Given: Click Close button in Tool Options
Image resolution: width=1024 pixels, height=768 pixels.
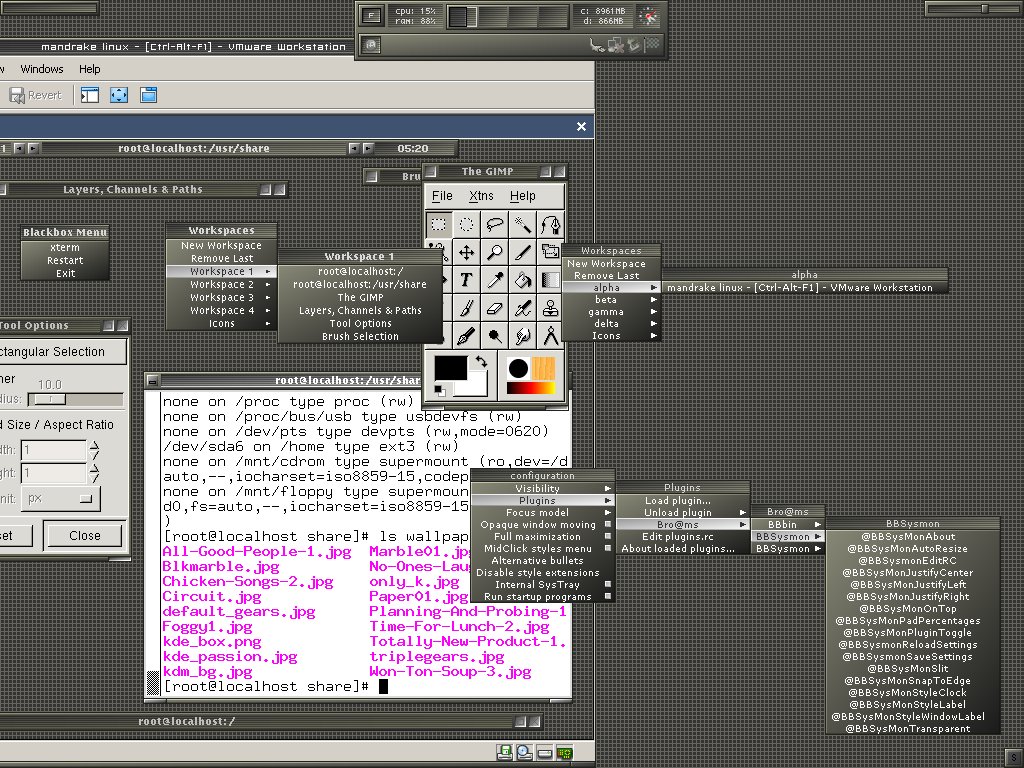Looking at the screenshot, I should click(84, 536).
